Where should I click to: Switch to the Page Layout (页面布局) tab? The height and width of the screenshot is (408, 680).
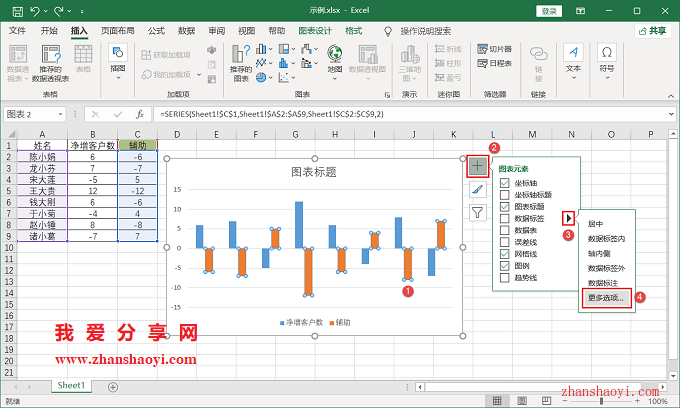coord(118,31)
